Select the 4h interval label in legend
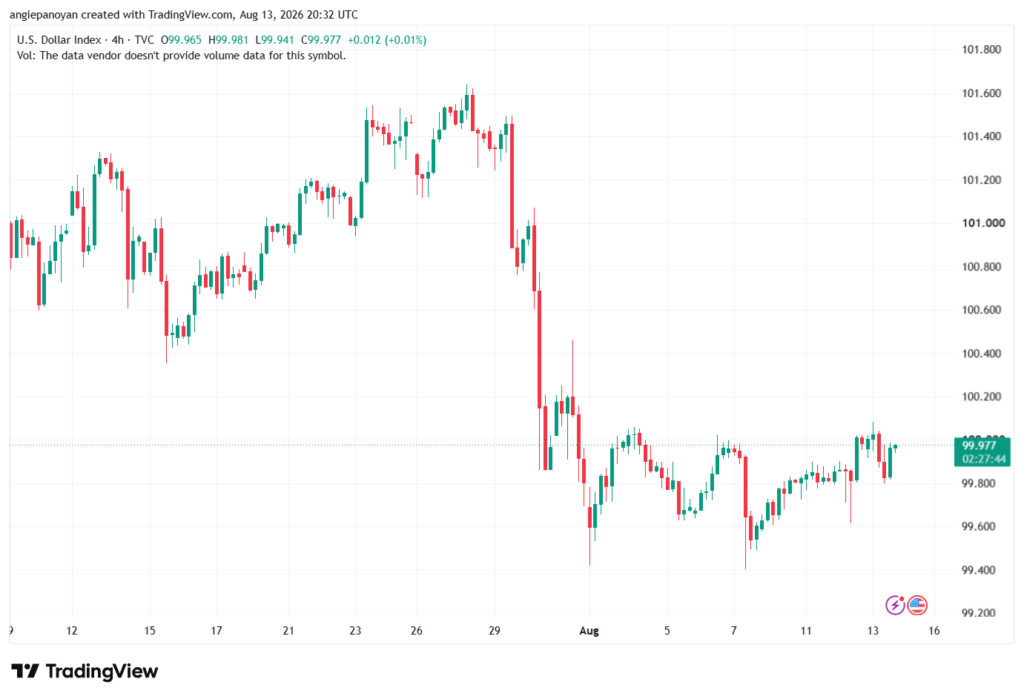This screenshot has height=699, width=1024. coord(118,40)
